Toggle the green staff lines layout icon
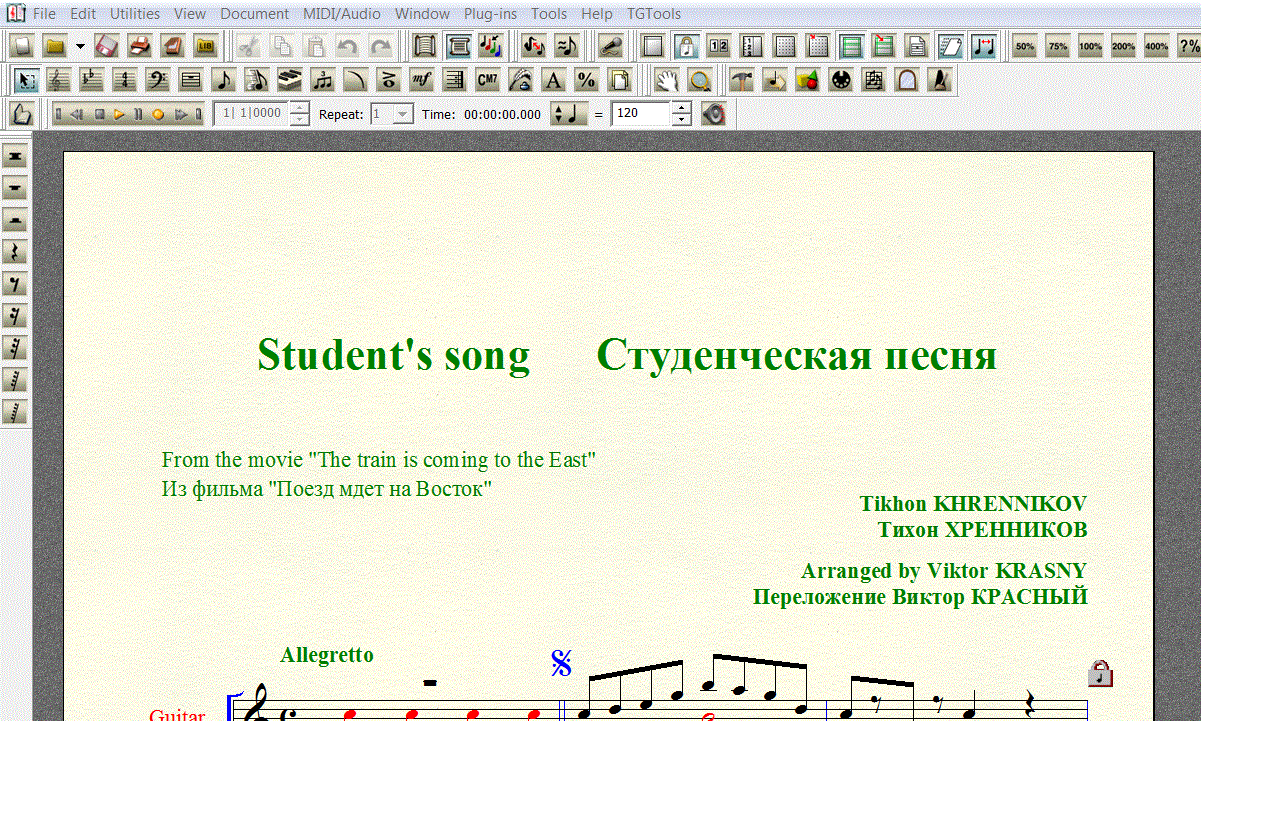 851,46
